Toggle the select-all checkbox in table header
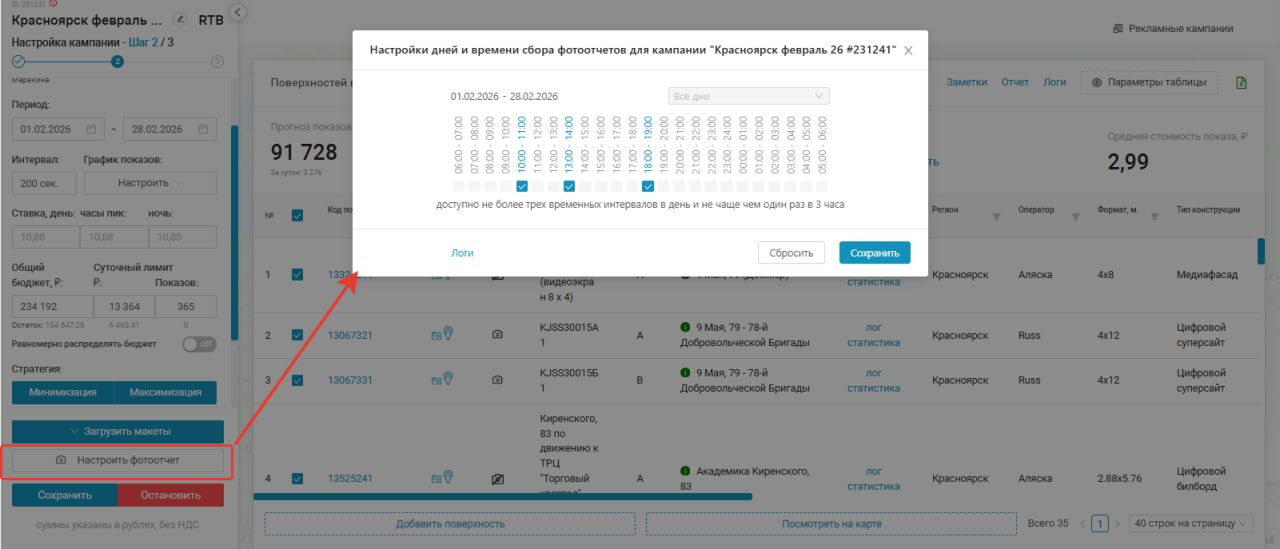1280x549 pixels. [x=297, y=214]
